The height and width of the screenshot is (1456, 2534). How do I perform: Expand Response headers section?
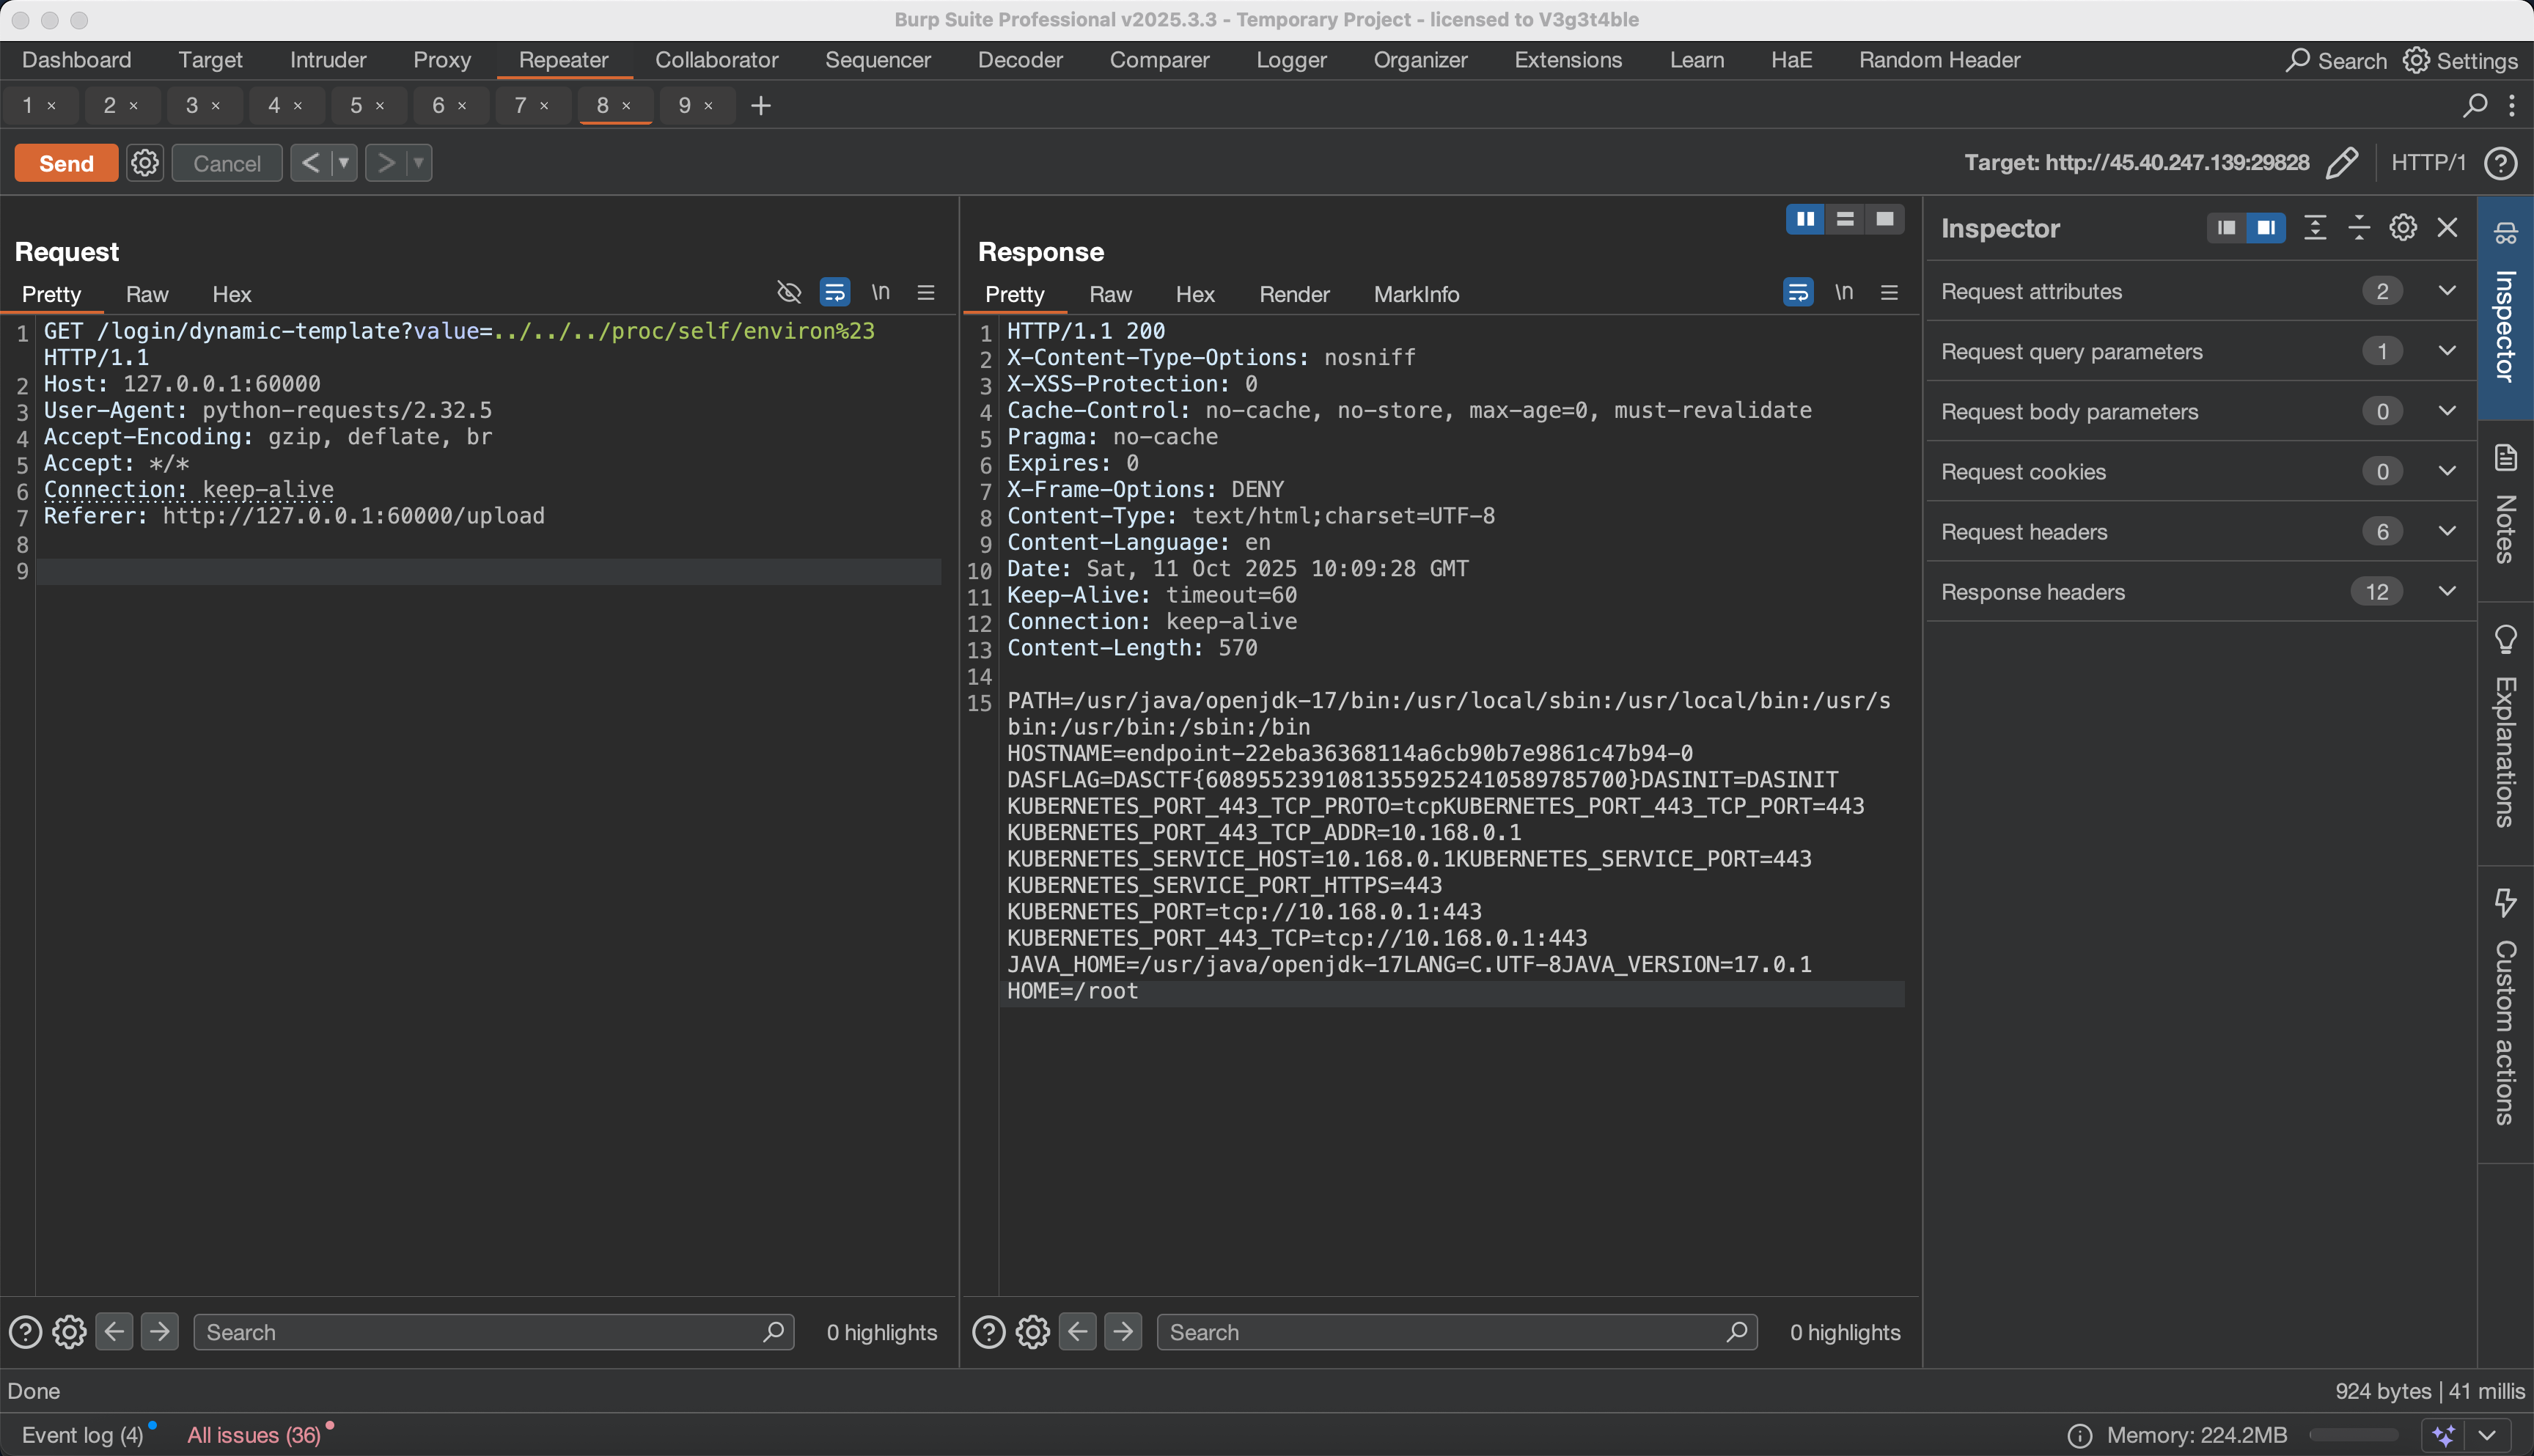2446,591
